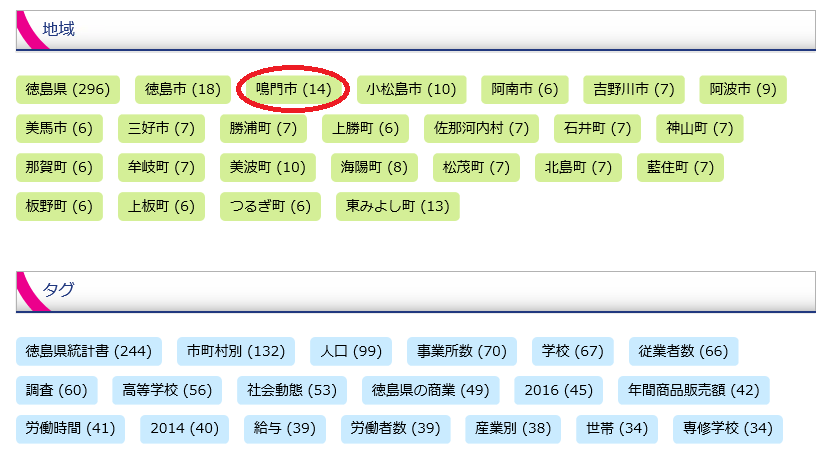Choose 藍住町 (7) region tag
The width and height of the screenshot is (829, 449).
click(680, 168)
